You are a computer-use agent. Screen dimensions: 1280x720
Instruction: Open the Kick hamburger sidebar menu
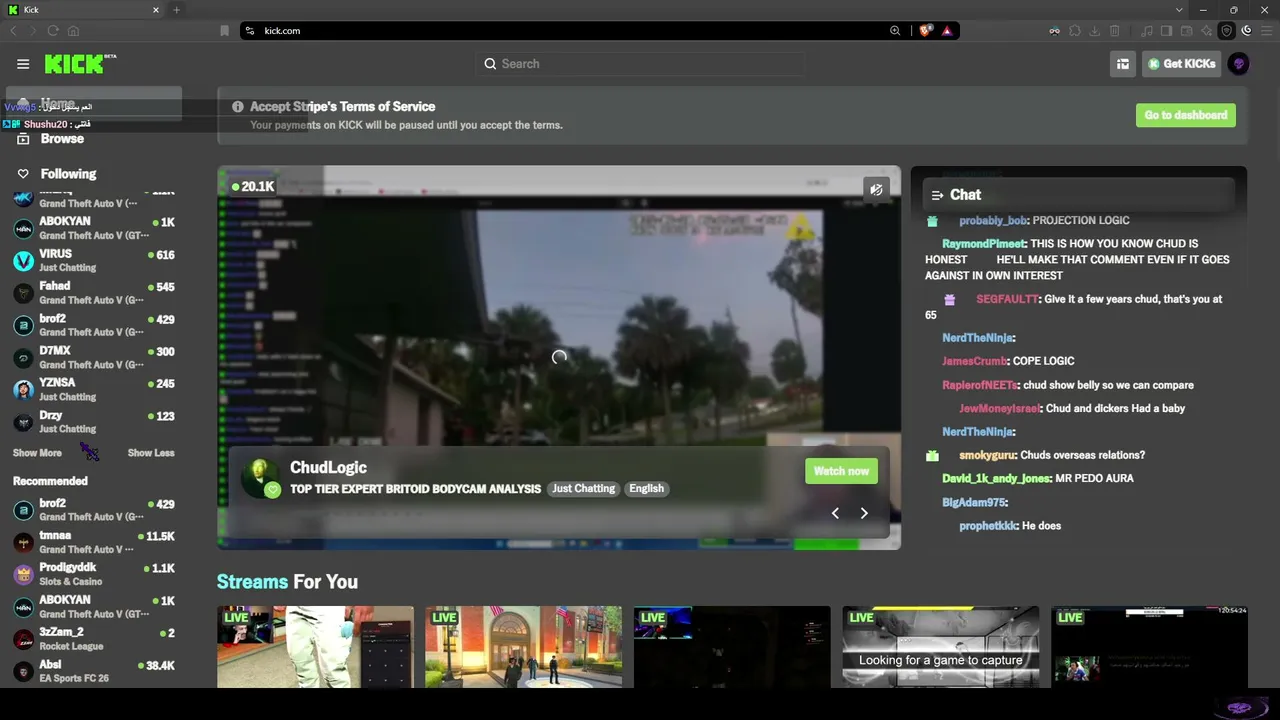coord(23,64)
